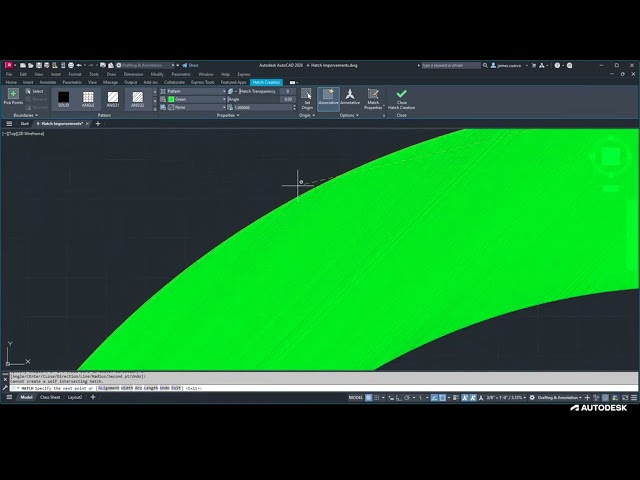Toggle polar tracking in status bar
The height and width of the screenshot is (480, 640).
(407, 398)
